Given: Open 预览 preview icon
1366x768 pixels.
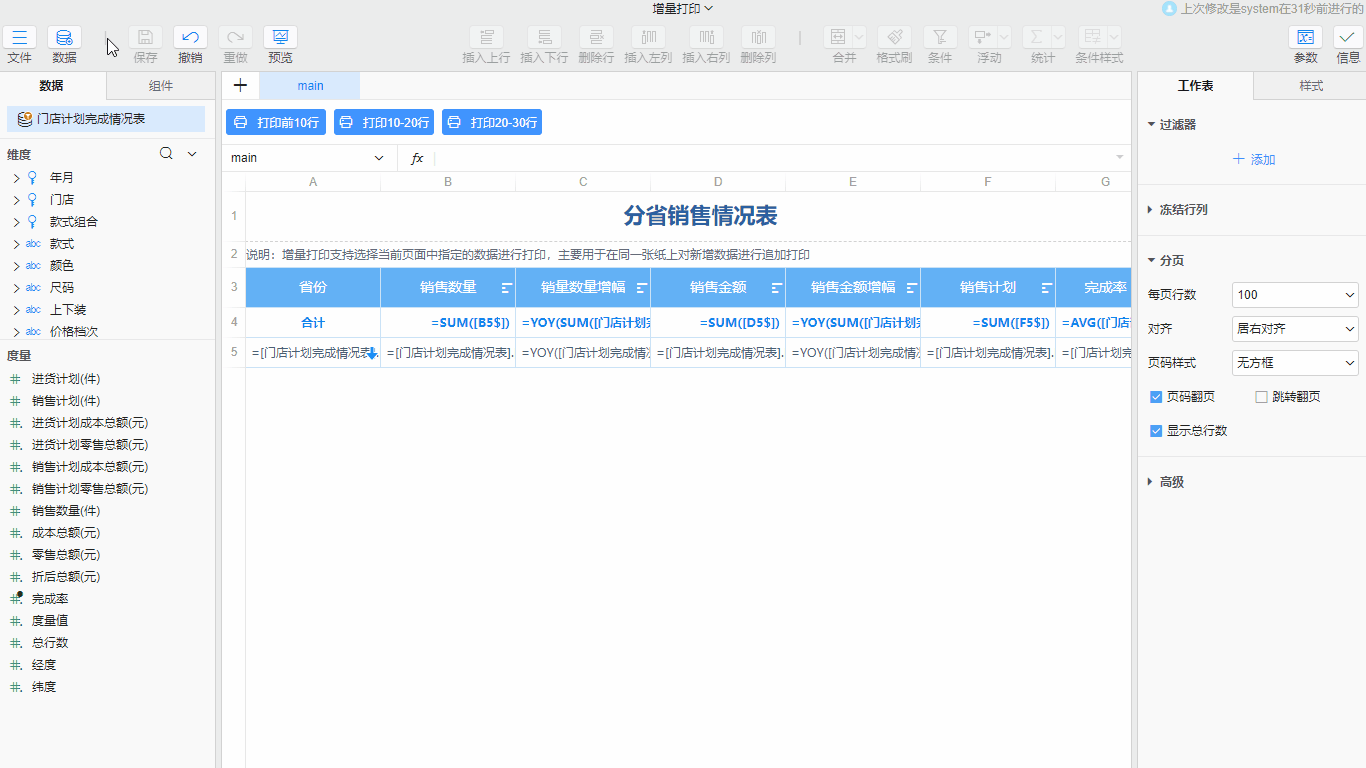Looking at the screenshot, I should [x=280, y=38].
